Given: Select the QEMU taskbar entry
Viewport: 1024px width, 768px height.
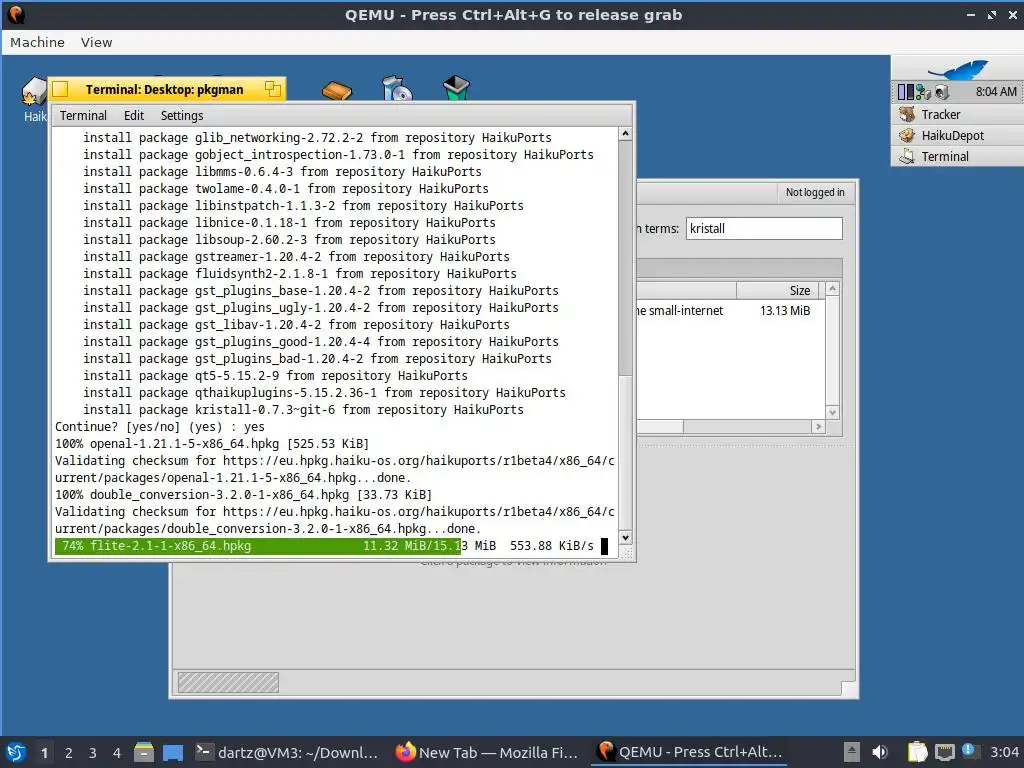Looking at the screenshot, I should pyautogui.click(x=690, y=752).
